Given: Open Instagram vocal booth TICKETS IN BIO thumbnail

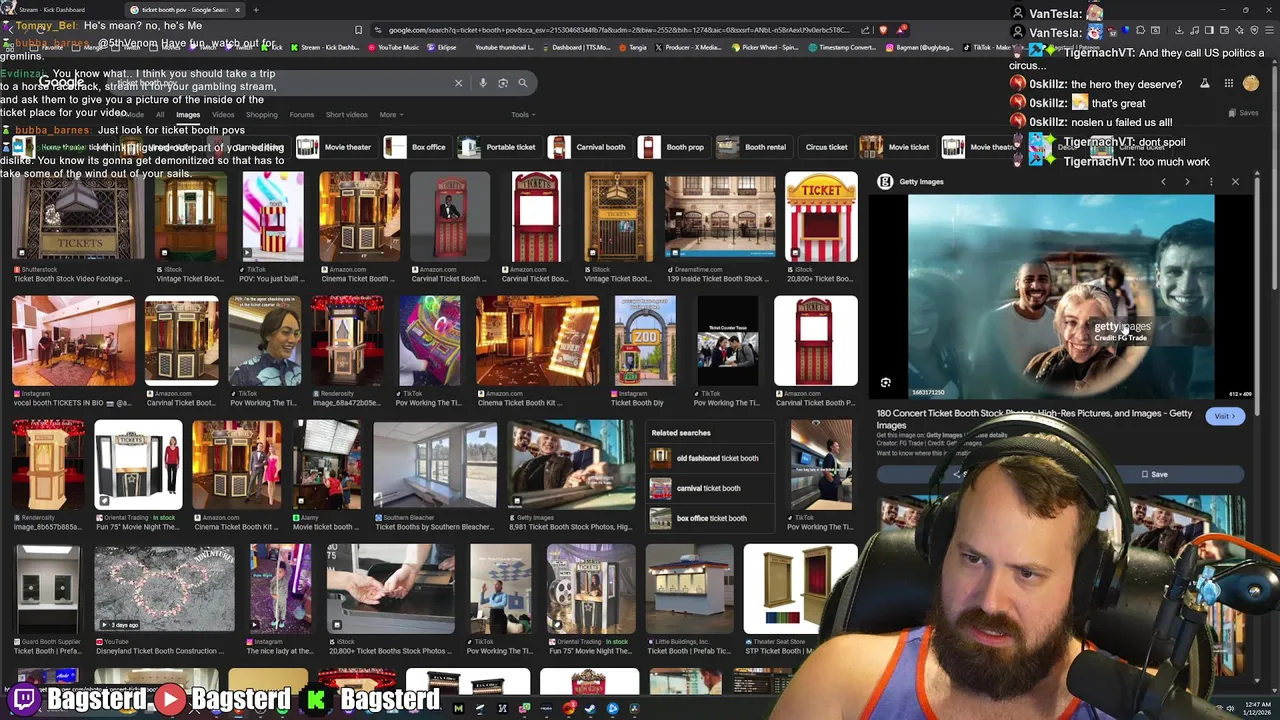Looking at the screenshot, I should (x=73, y=341).
